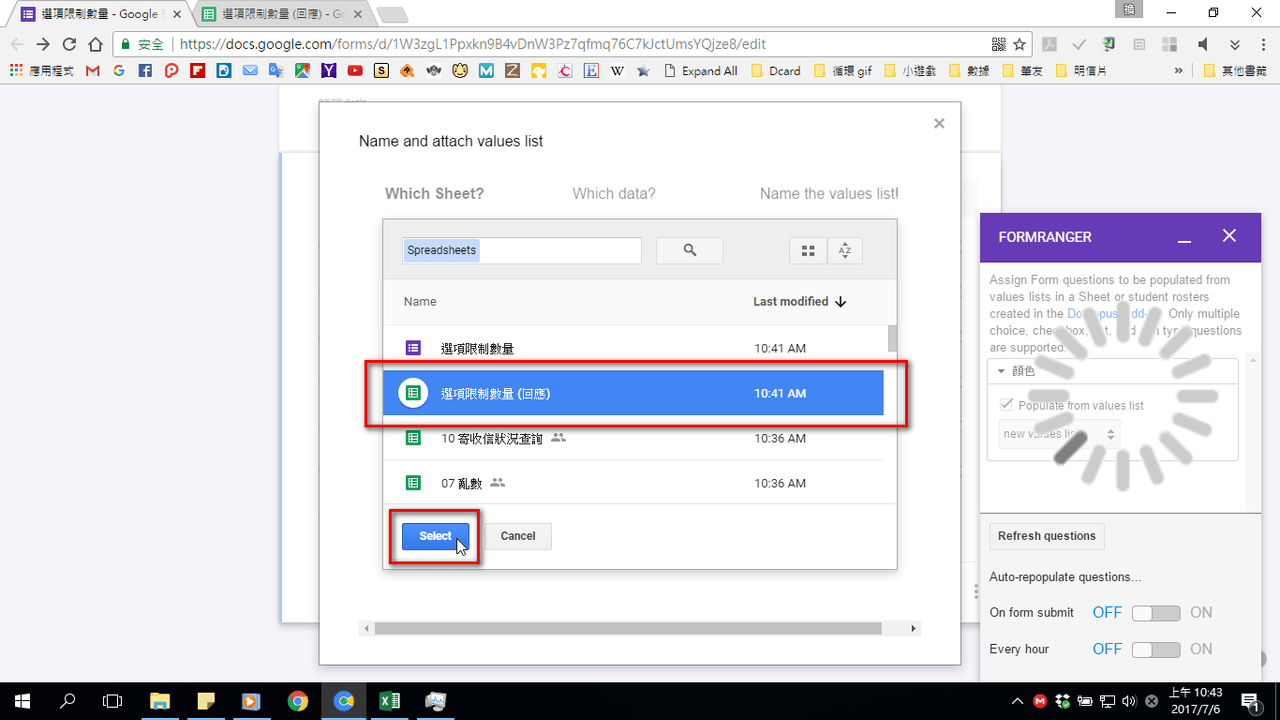Click the search magnifier button in picker

click(x=689, y=251)
